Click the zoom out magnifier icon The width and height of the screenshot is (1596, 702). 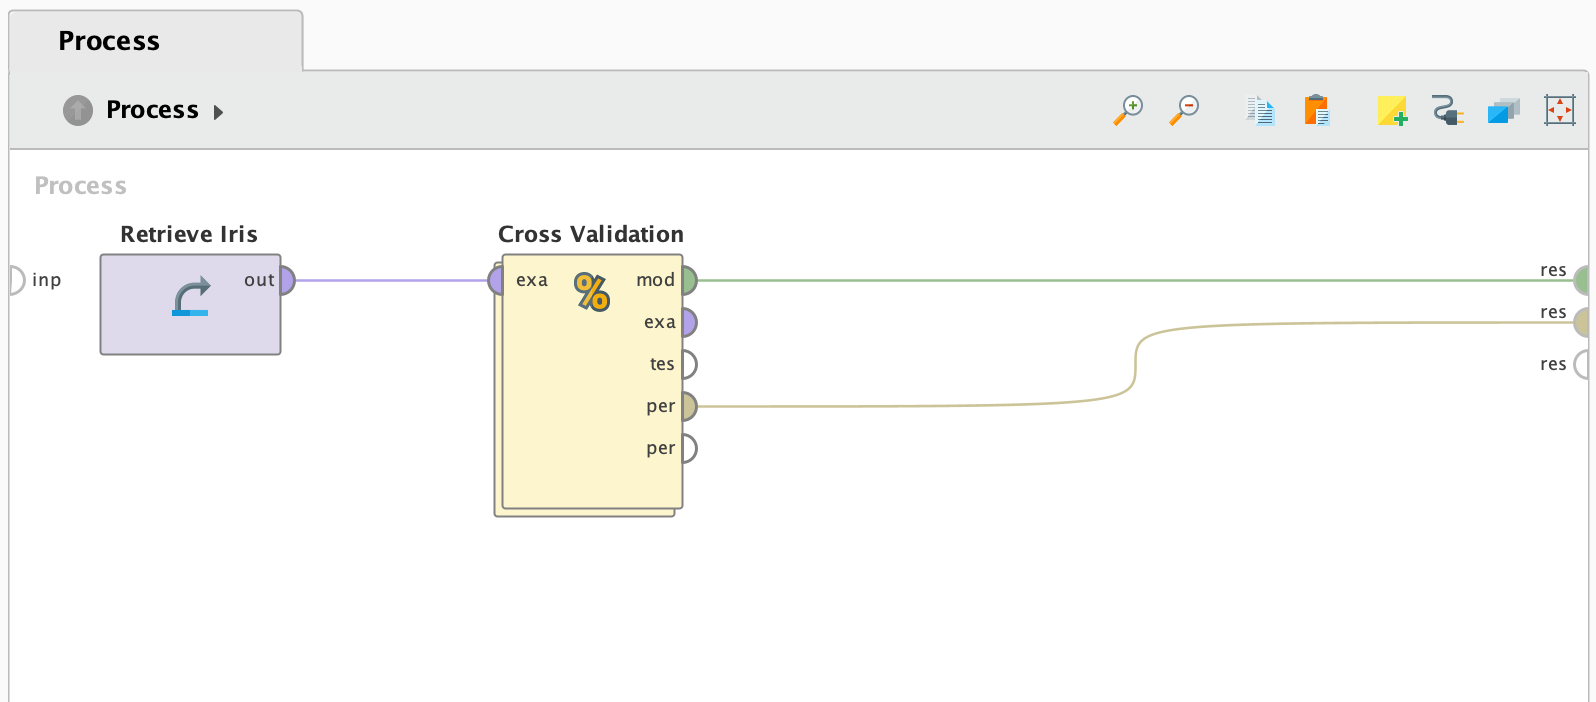[1184, 110]
